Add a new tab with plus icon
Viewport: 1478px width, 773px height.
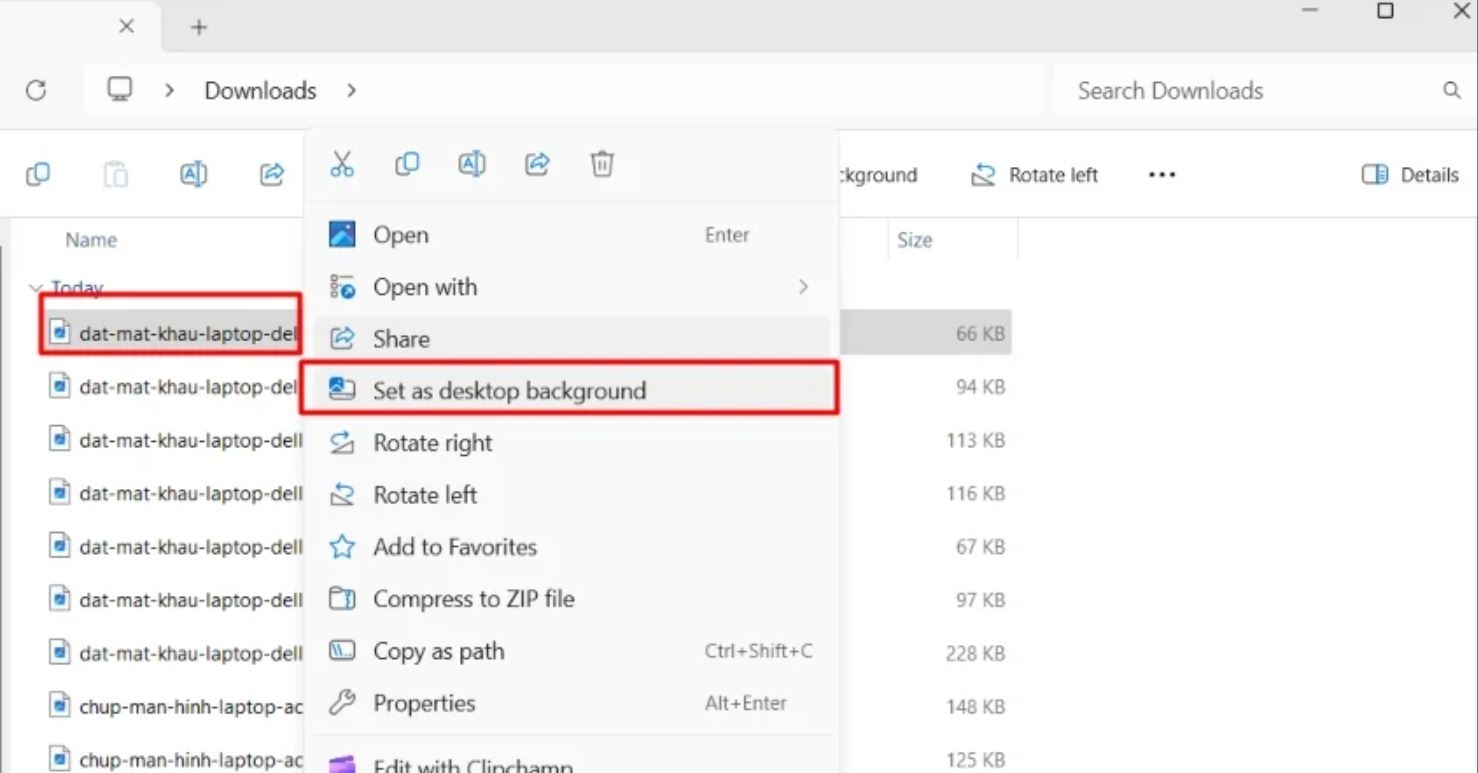point(199,27)
